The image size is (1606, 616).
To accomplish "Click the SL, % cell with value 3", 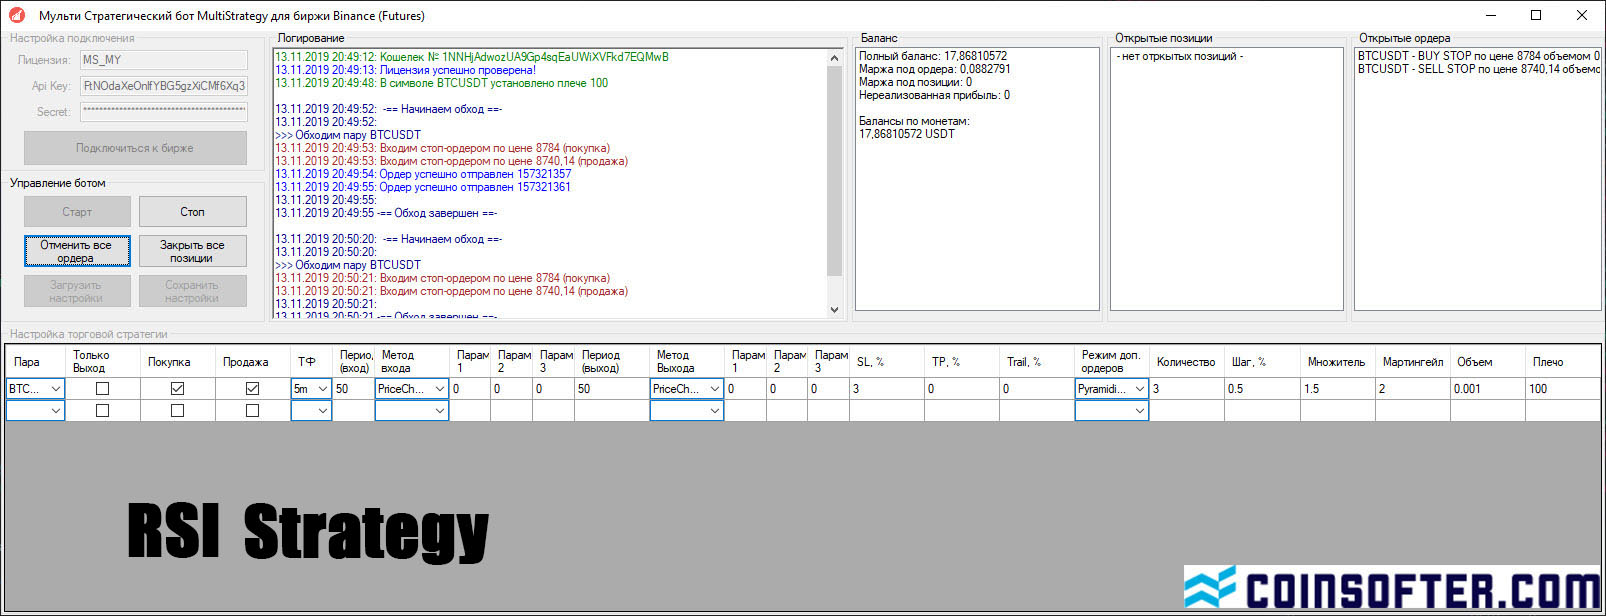I will pyautogui.click(x=887, y=389).
